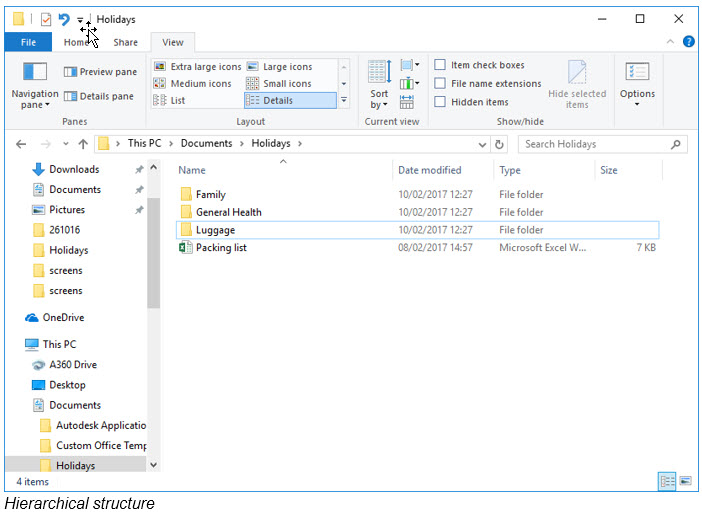Toggle File name extensions checkbox
702x518 pixels.
click(441, 84)
